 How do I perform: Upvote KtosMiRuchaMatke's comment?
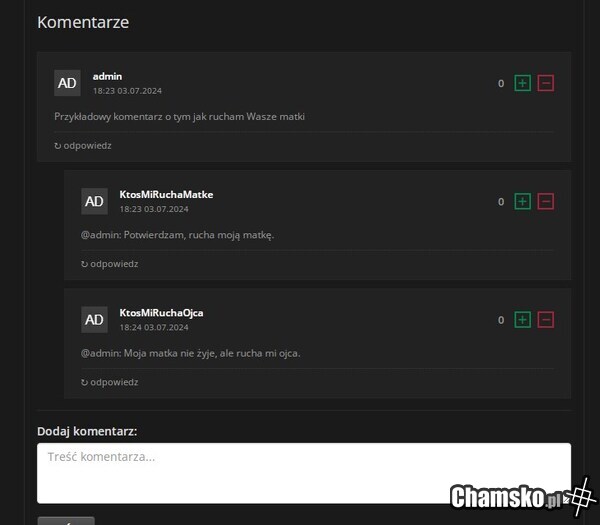tap(522, 201)
